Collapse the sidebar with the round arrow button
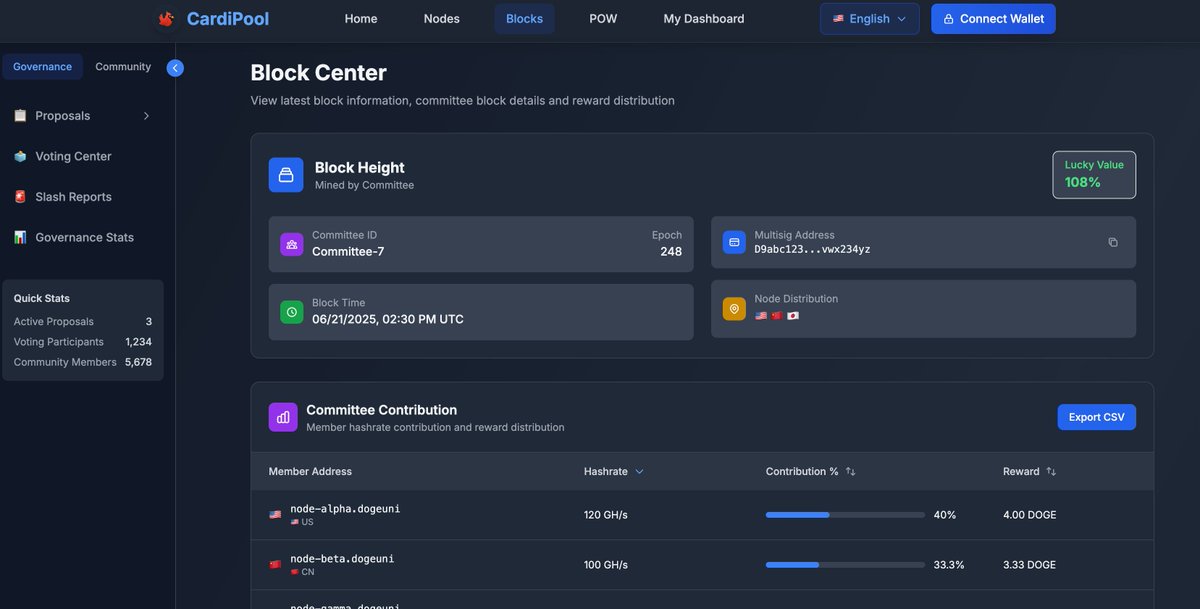This screenshot has height=609, width=1200. (x=175, y=68)
